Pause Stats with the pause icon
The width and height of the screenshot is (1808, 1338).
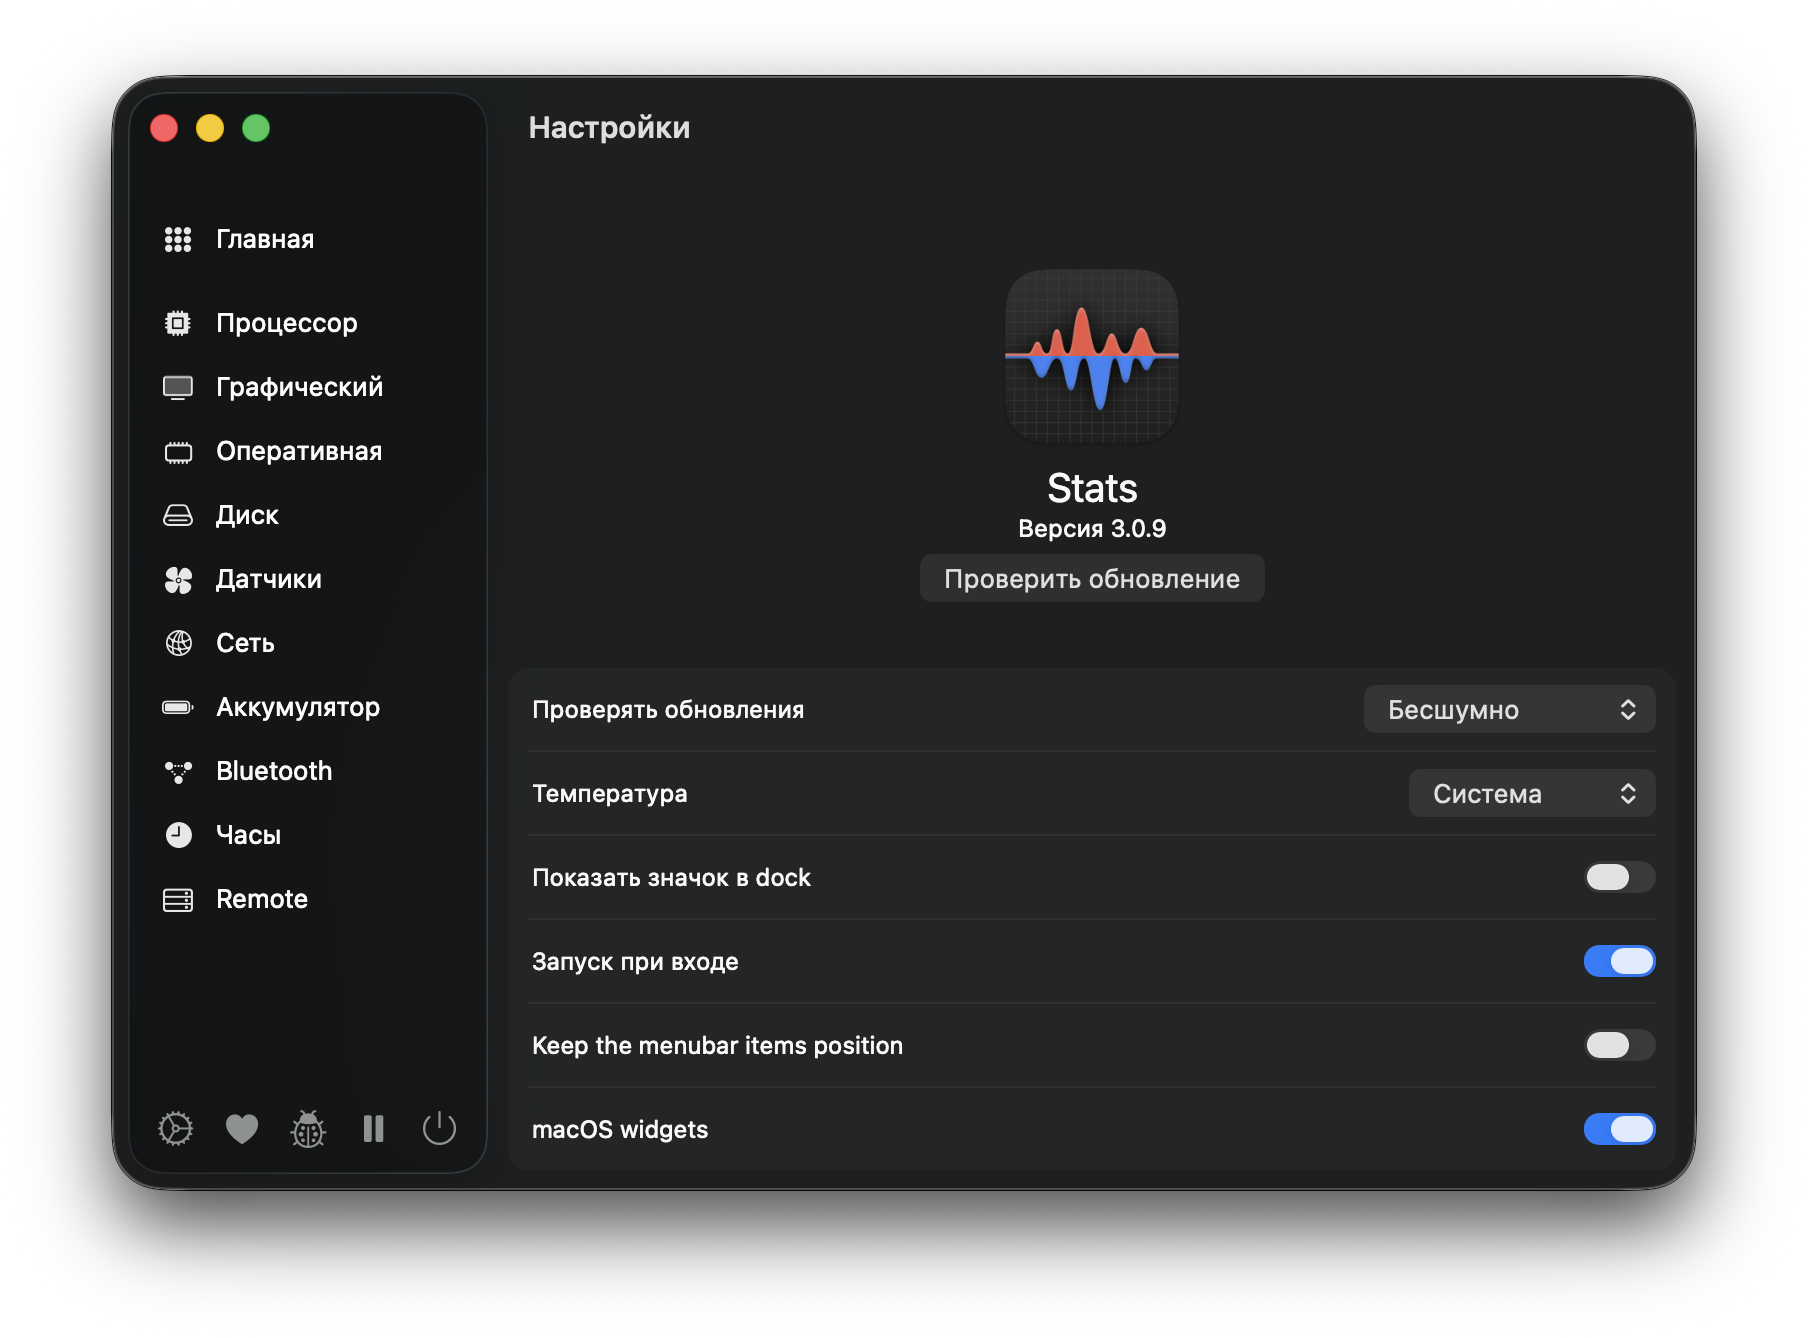[x=374, y=1129]
